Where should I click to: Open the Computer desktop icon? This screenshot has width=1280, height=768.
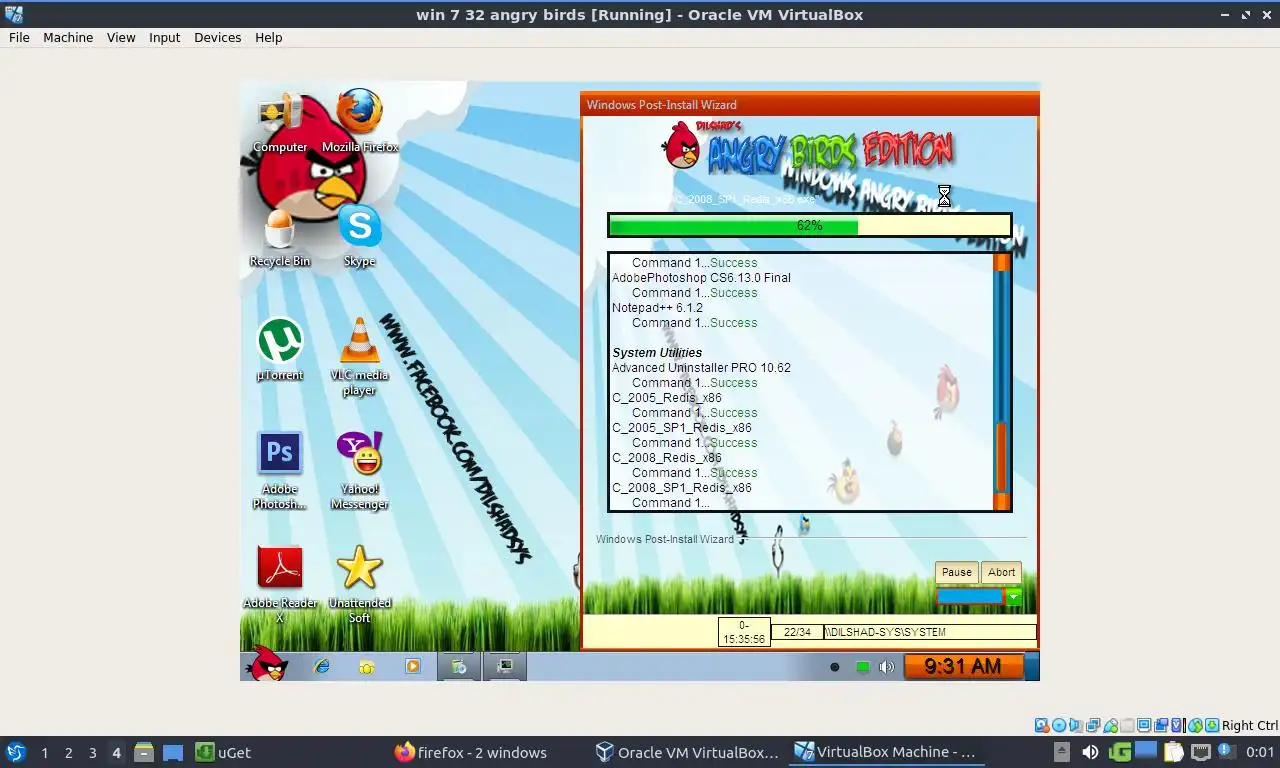click(x=280, y=123)
